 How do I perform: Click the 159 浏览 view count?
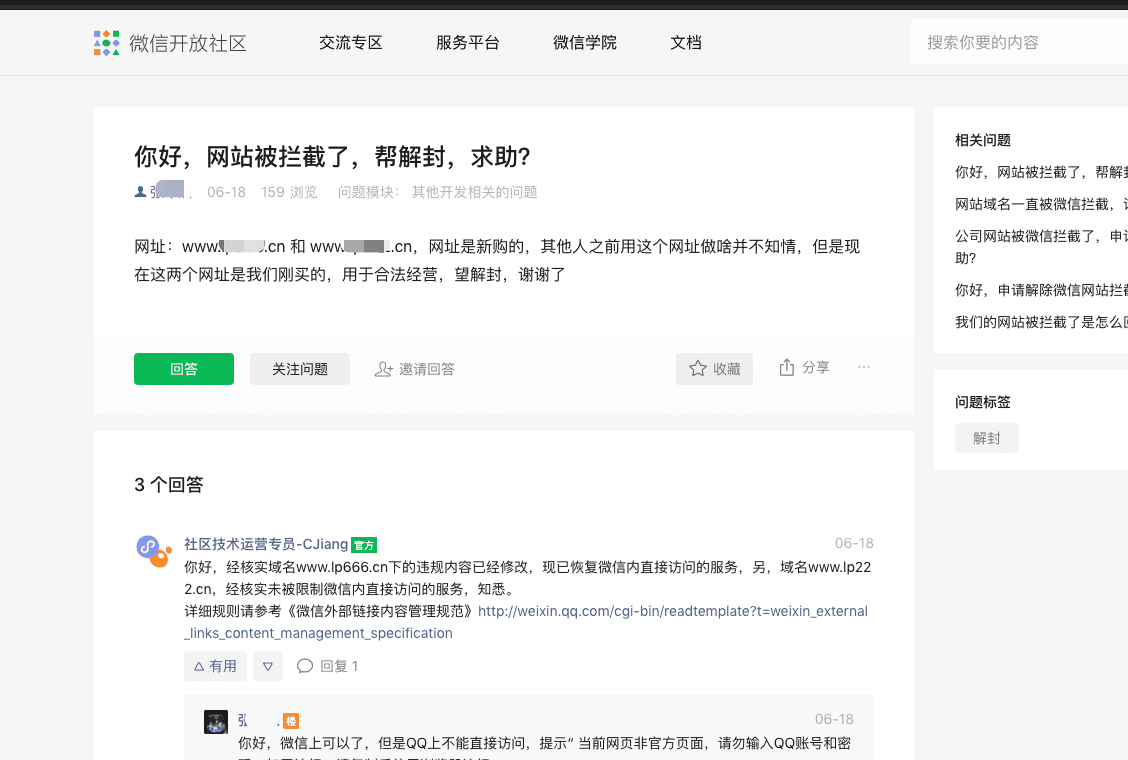click(x=288, y=192)
